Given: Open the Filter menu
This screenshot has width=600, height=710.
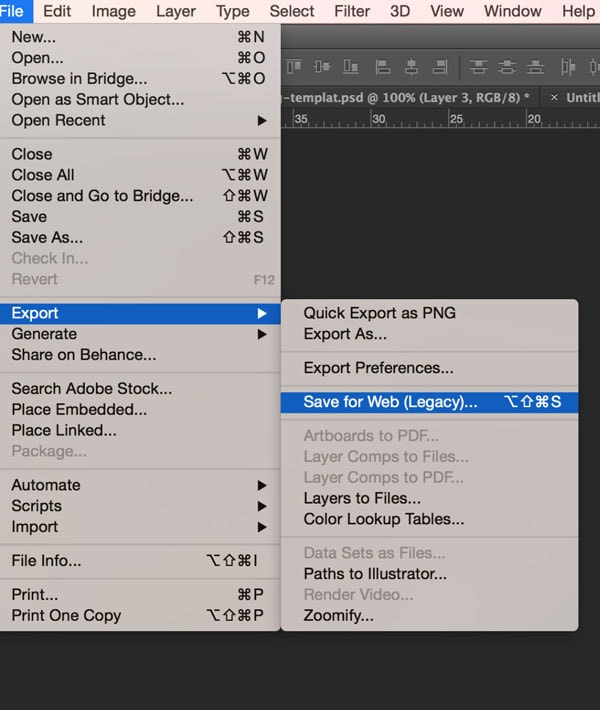Looking at the screenshot, I should coord(352,11).
